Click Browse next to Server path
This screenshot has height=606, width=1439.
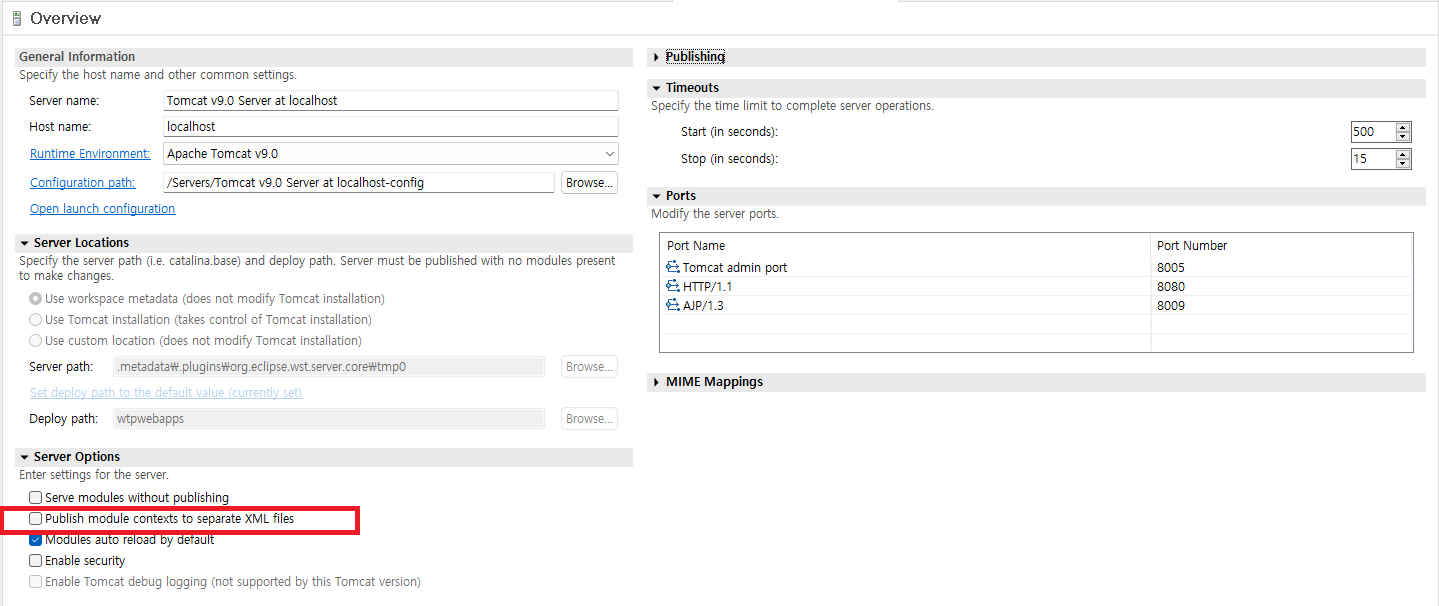click(x=589, y=366)
